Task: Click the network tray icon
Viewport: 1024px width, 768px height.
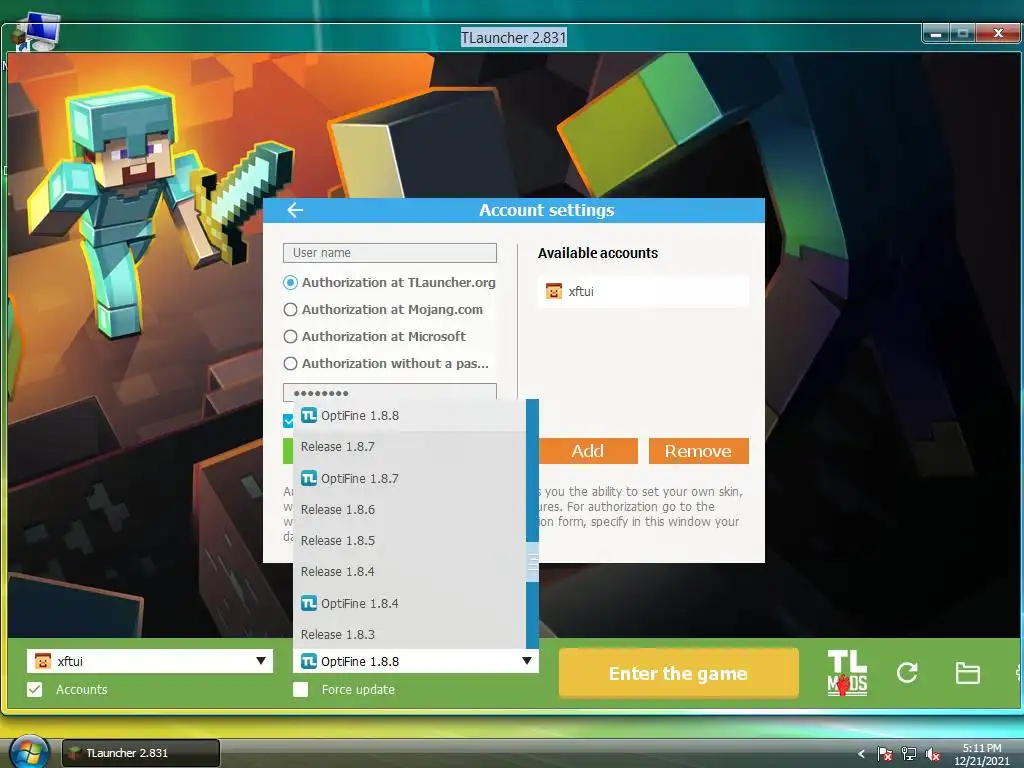Action: pyautogui.click(x=908, y=754)
